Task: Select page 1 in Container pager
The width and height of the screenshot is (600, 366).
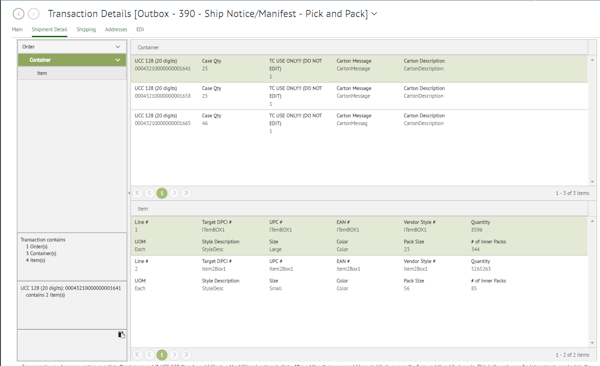Action: (x=162, y=193)
